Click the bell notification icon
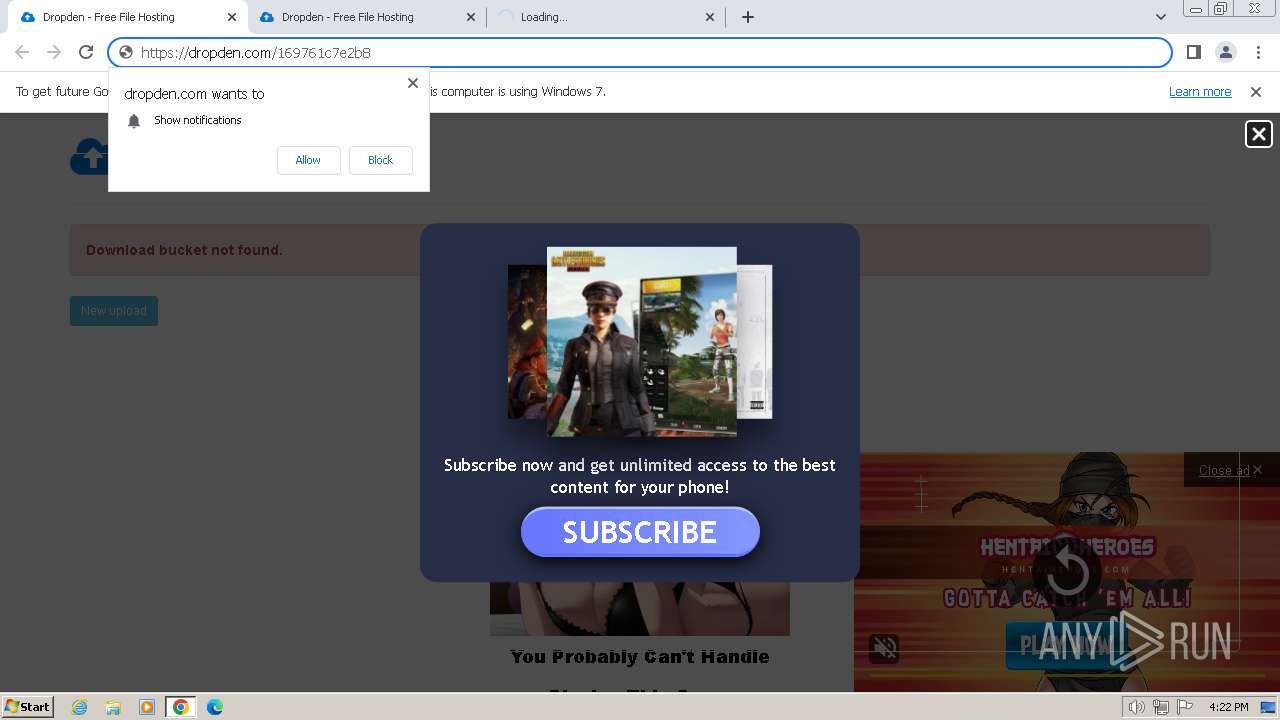 (134, 120)
